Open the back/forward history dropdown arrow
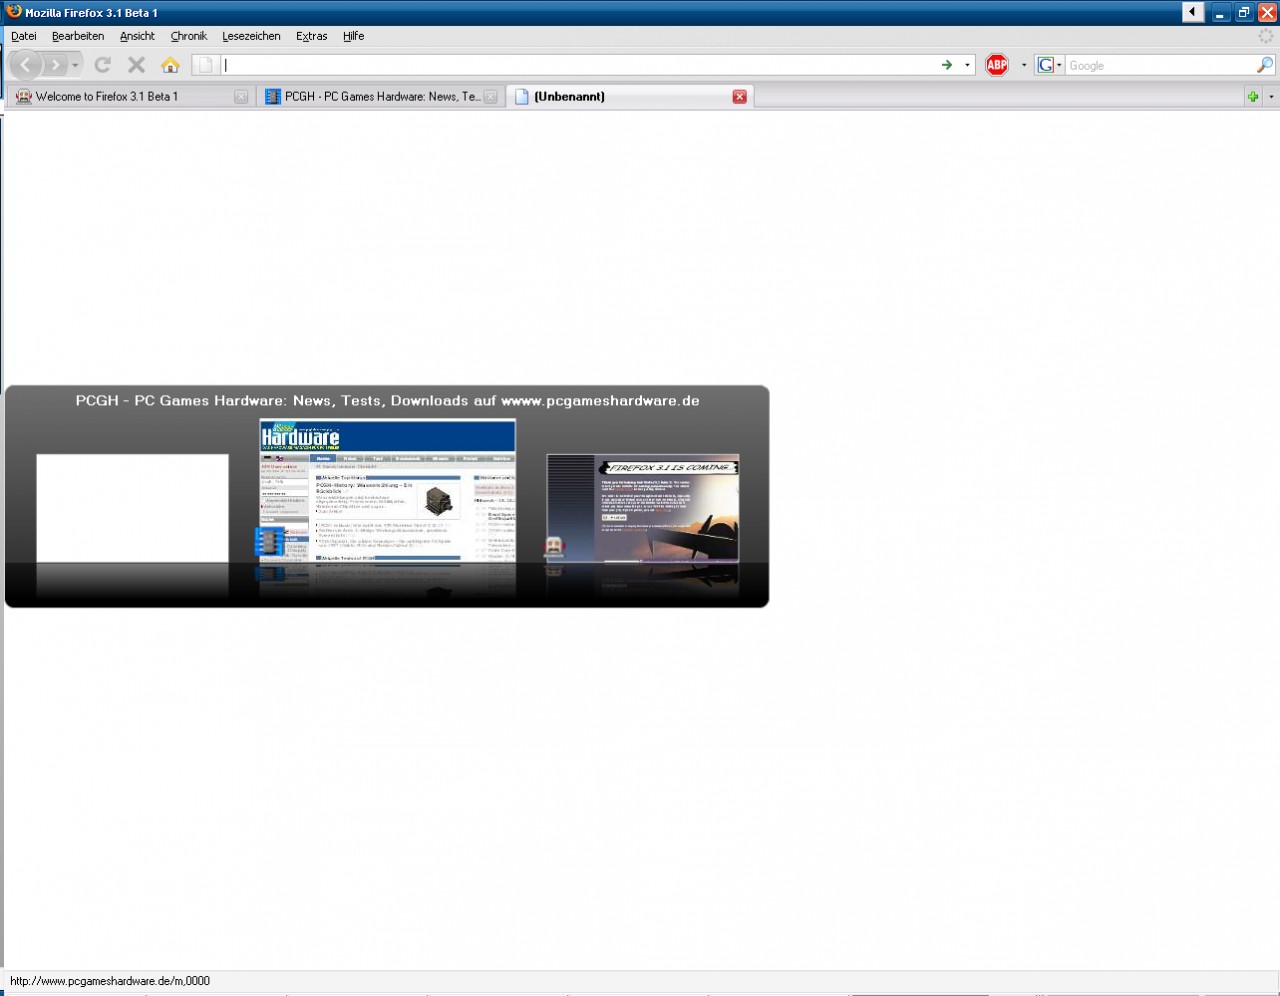The image size is (1280, 996). tap(75, 65)
